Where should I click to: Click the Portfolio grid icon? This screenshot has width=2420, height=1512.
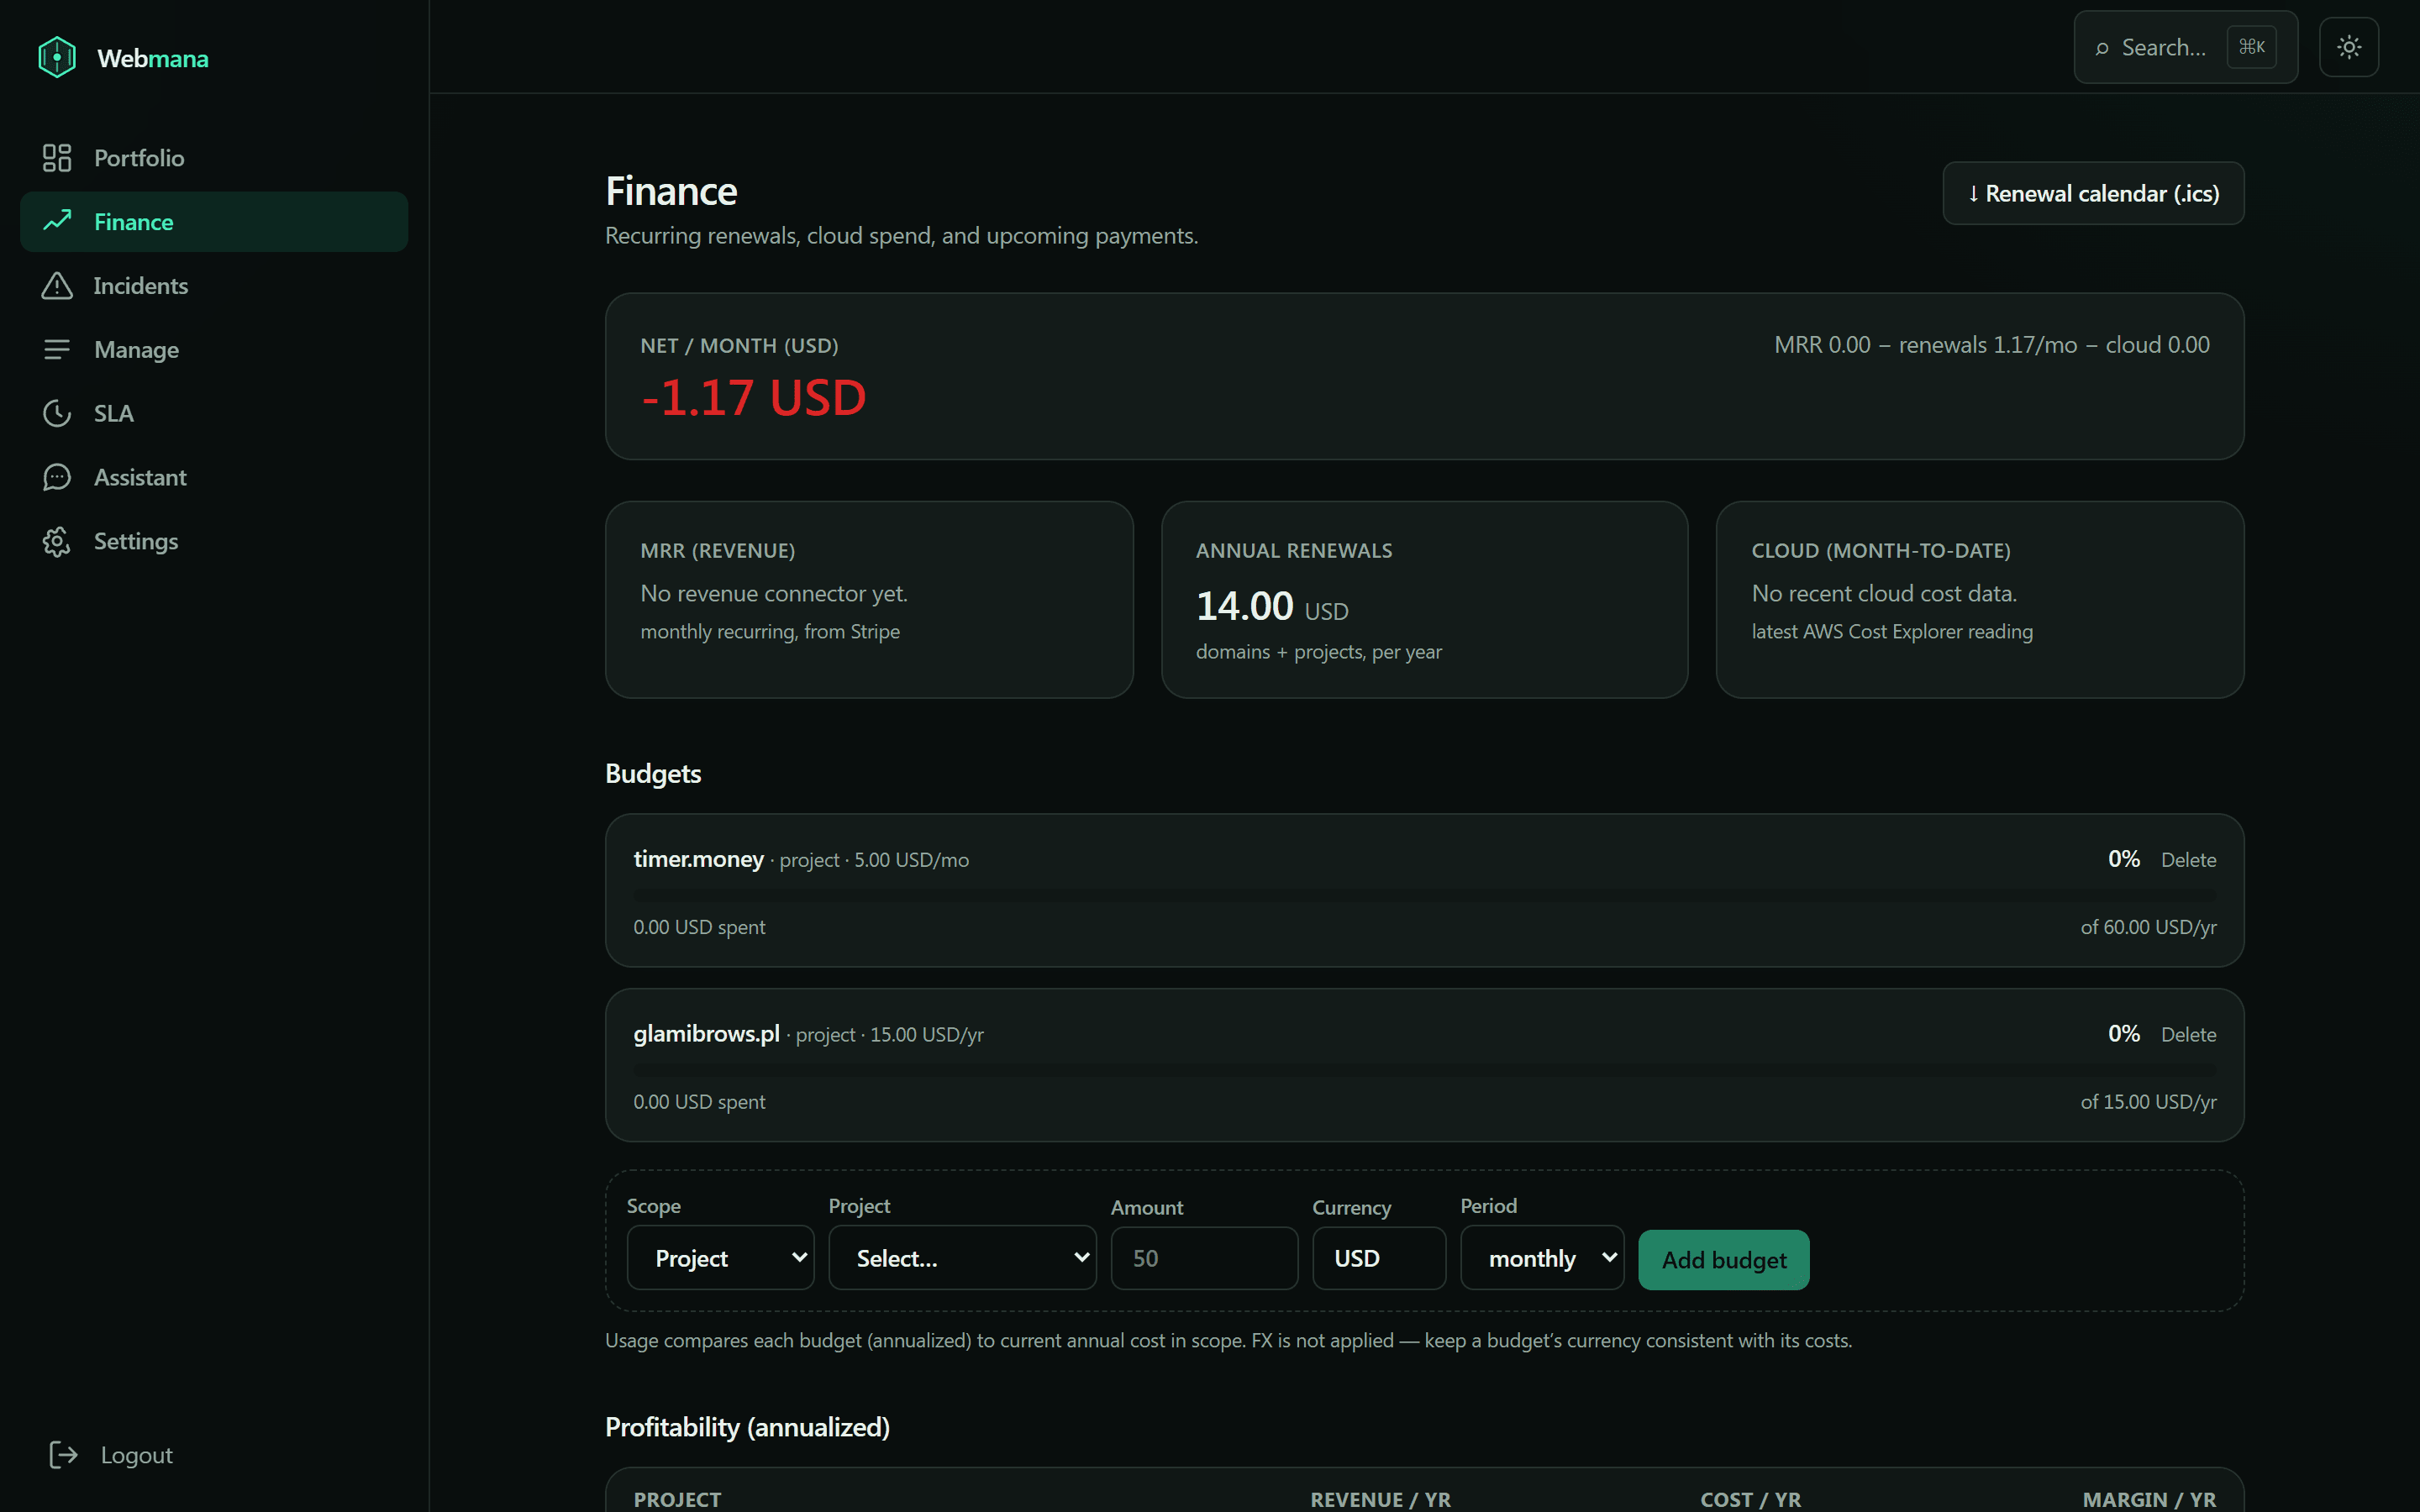(57, 158)
